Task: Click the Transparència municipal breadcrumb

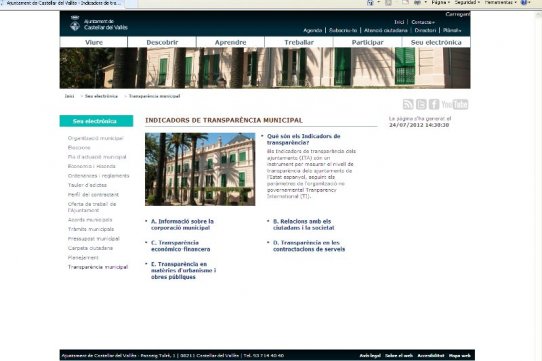Action: click(154, 96)
